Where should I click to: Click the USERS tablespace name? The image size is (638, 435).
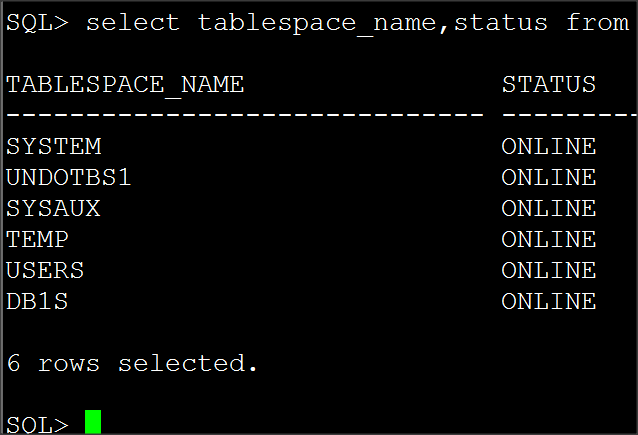tap(45, 271)
